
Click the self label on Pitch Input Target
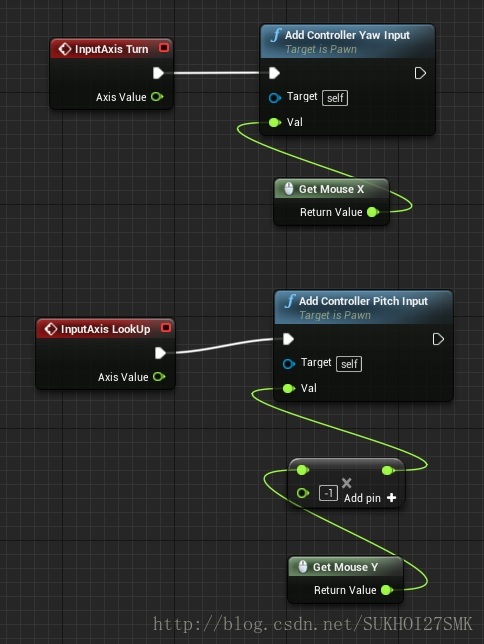[x=349, y=364]
